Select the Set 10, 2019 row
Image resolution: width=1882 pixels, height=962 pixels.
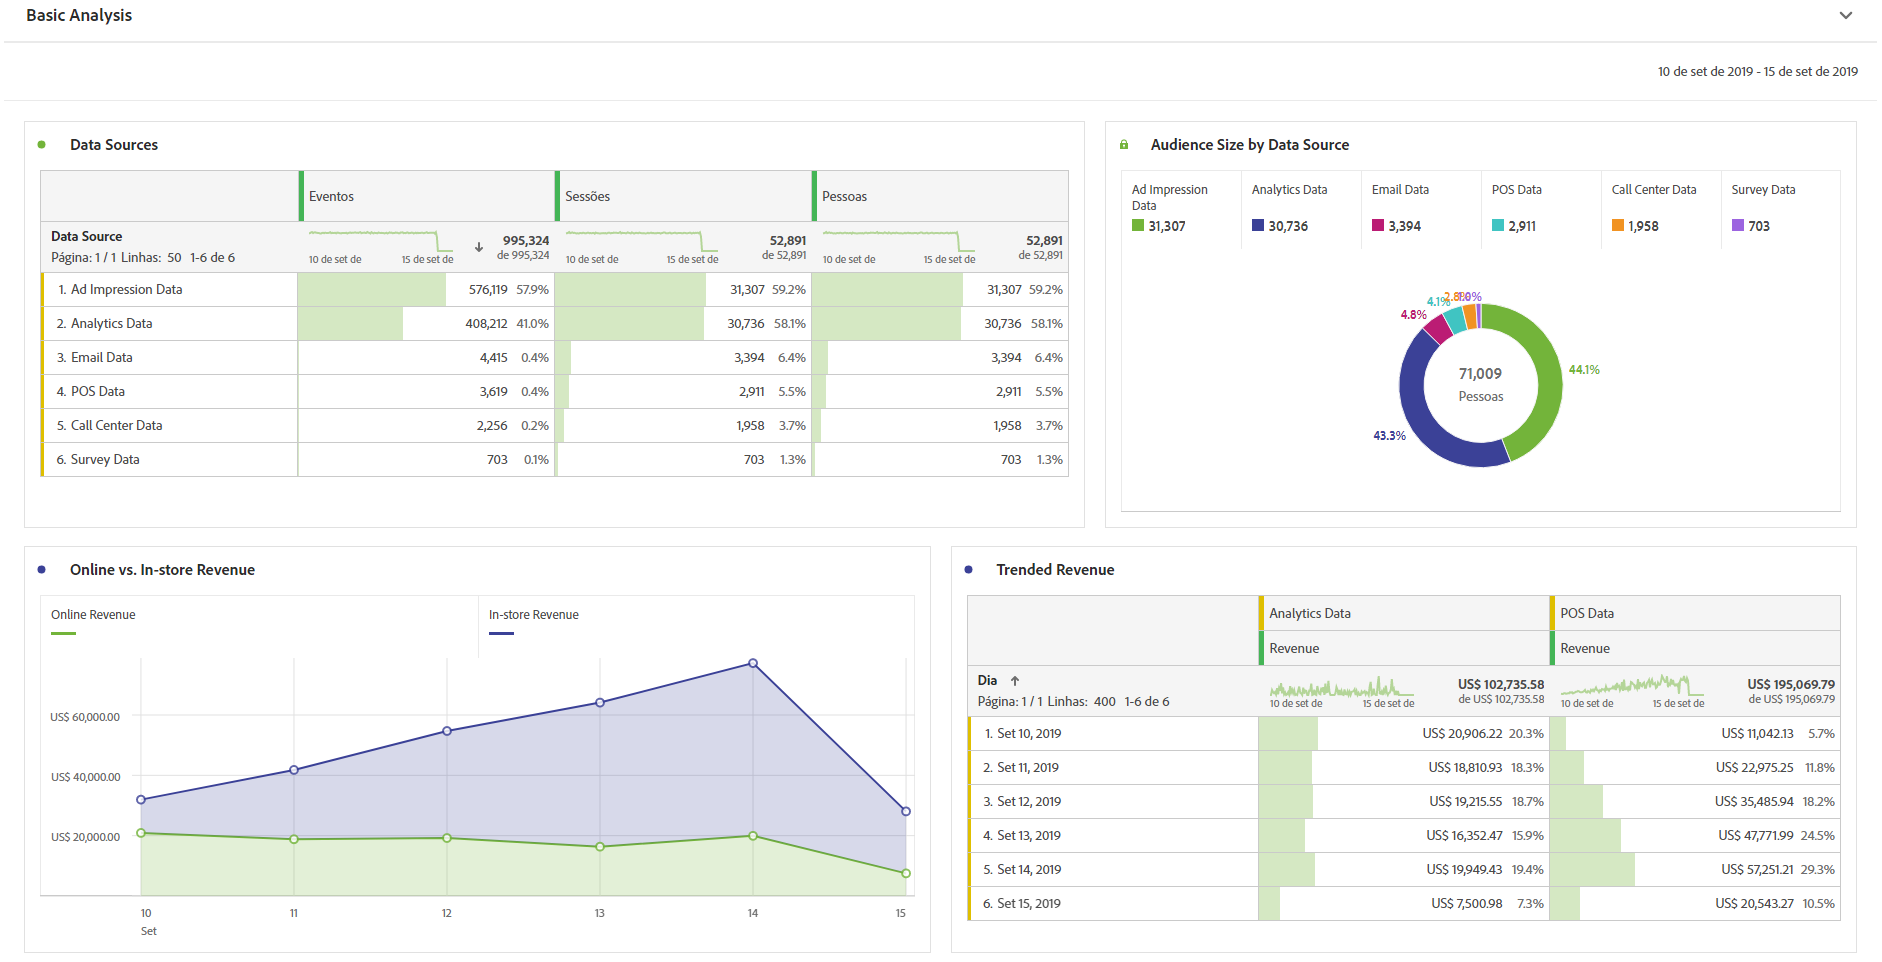coord(1404,734)
